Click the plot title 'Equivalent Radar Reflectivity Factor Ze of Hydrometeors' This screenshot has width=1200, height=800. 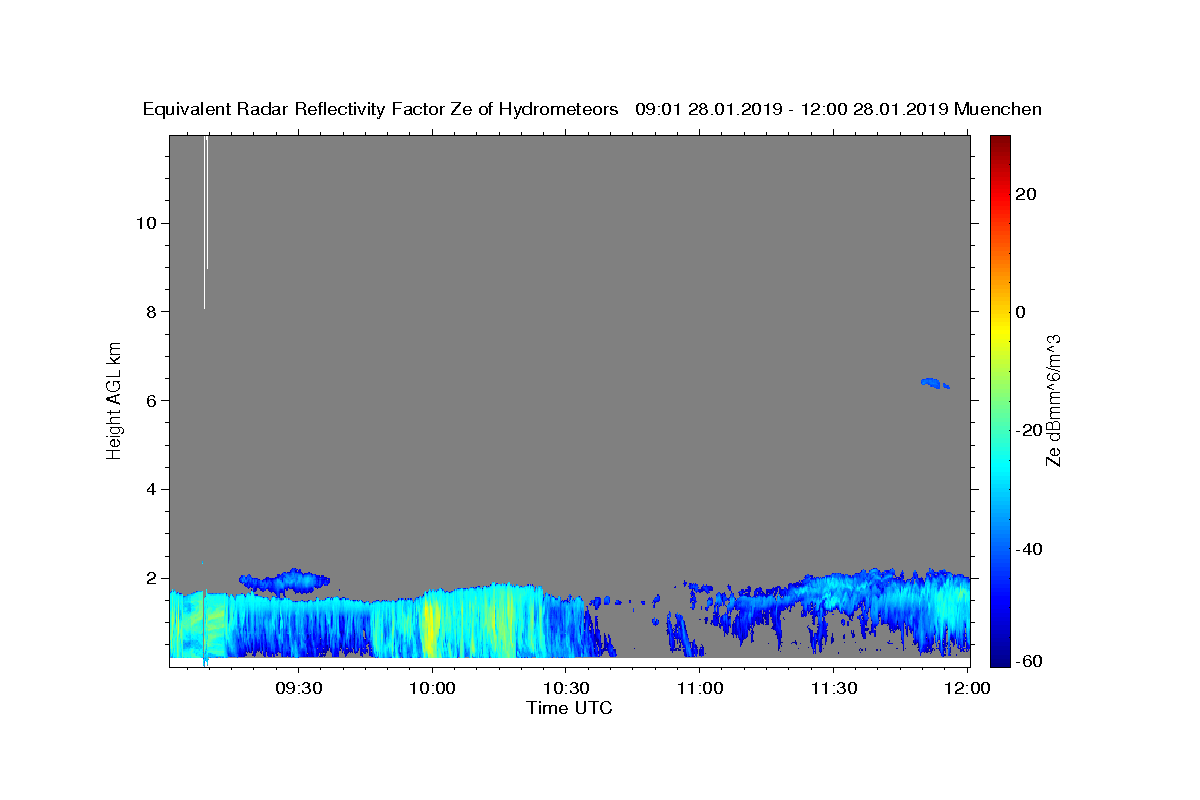click(x=380, y=110)
